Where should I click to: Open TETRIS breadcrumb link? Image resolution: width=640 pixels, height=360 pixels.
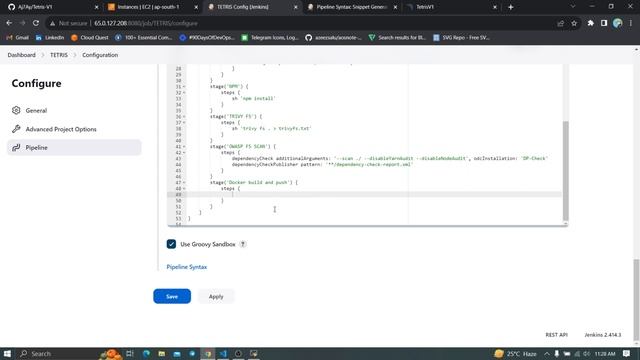59,55
